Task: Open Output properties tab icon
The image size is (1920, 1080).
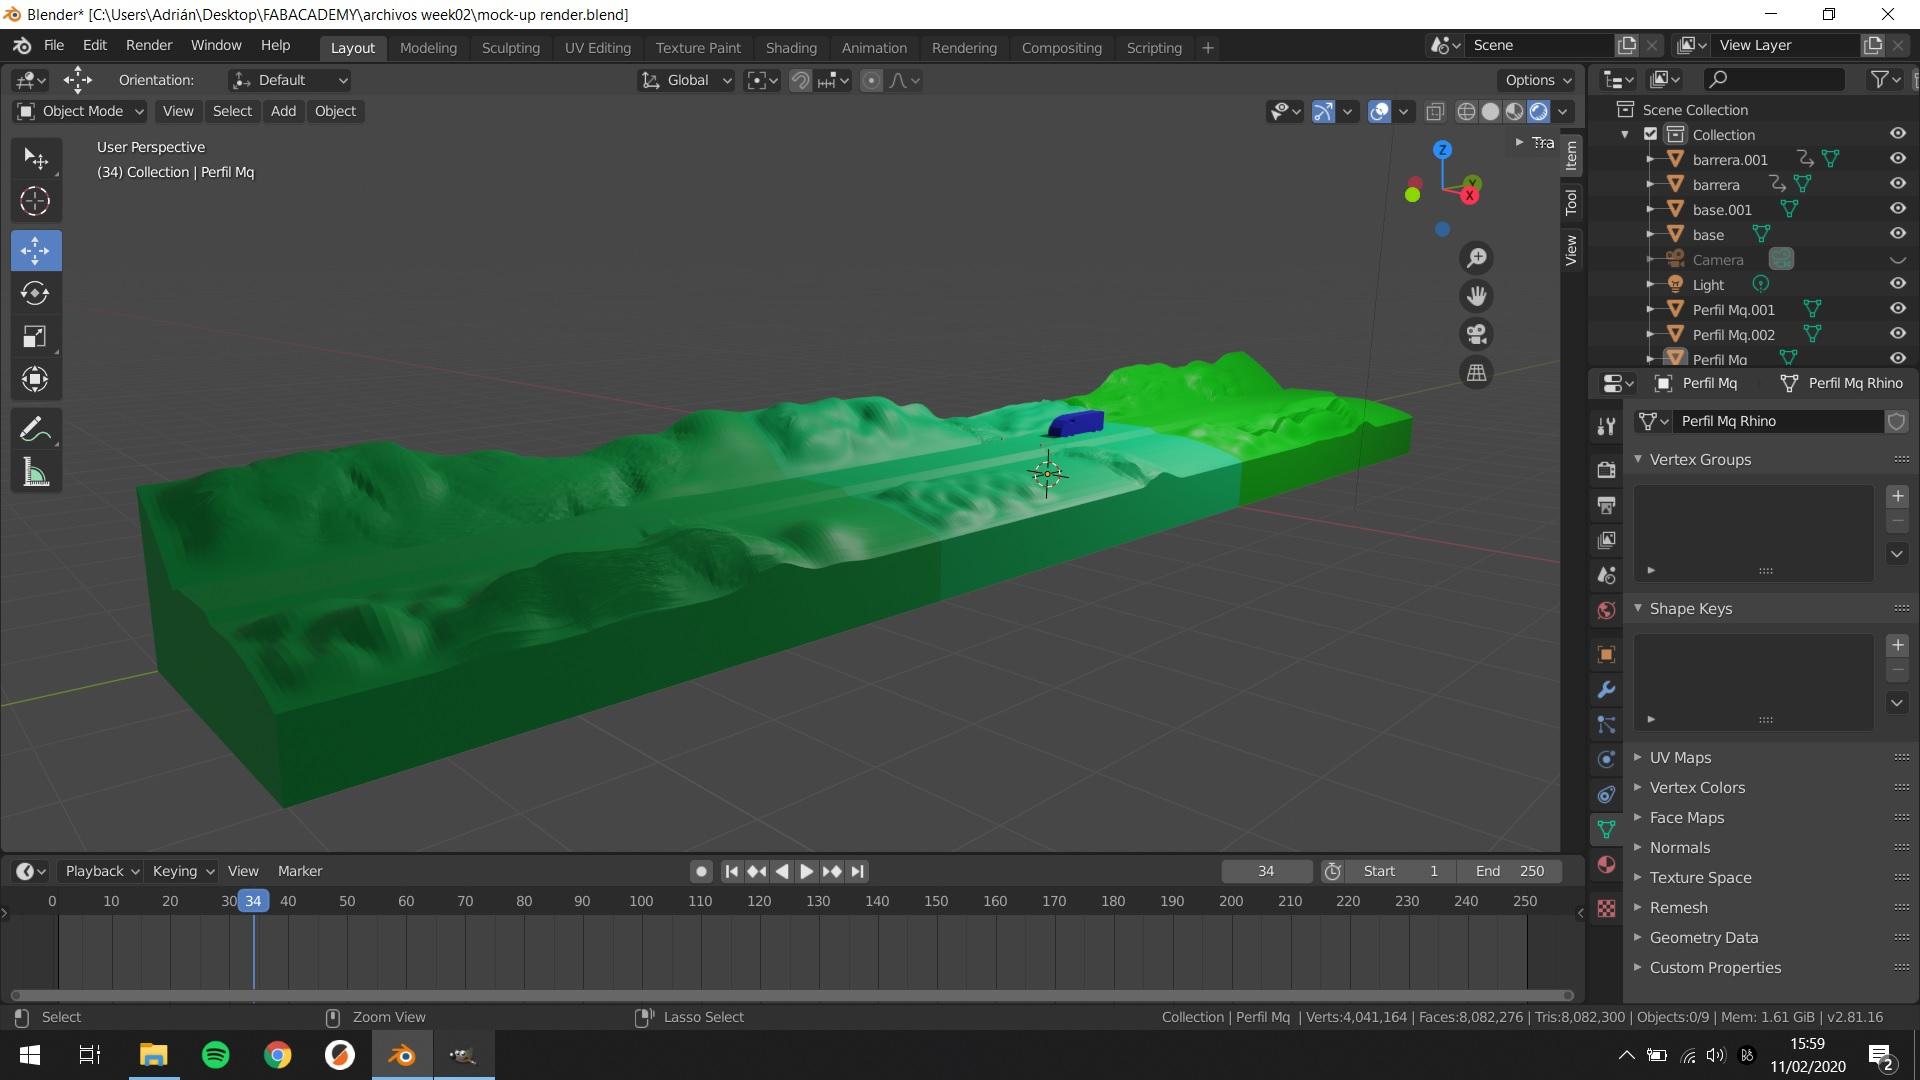Action: tap(1606, 505)
